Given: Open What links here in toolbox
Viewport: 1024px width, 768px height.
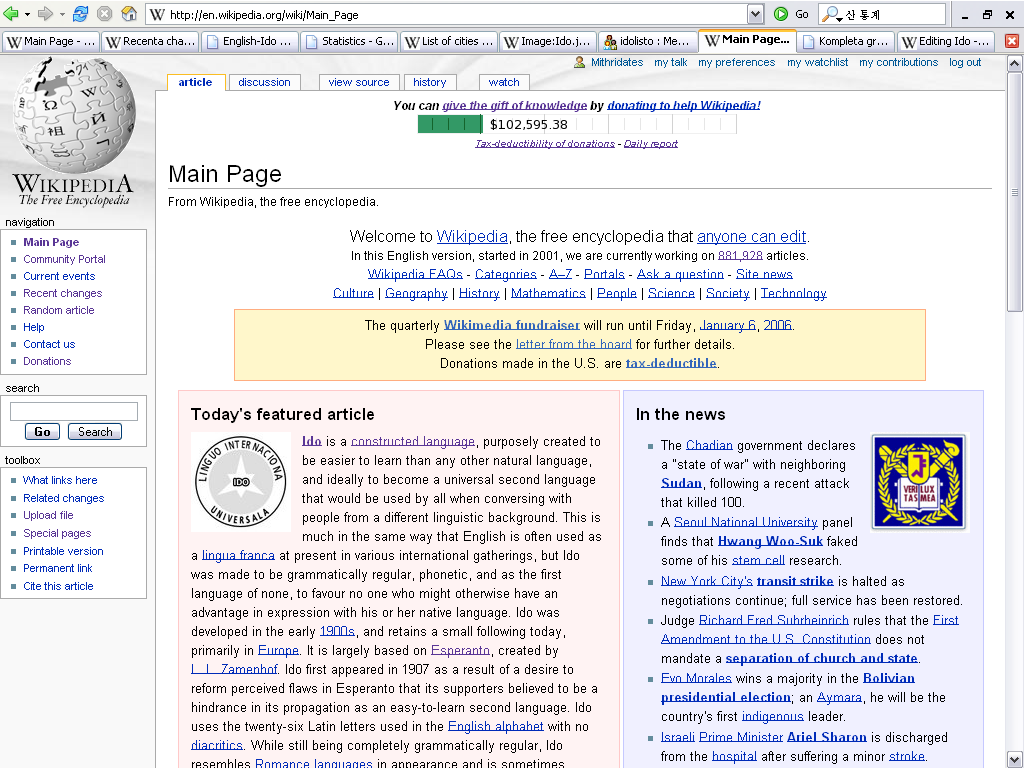Looking at the screenshot, I should [60, 480].
